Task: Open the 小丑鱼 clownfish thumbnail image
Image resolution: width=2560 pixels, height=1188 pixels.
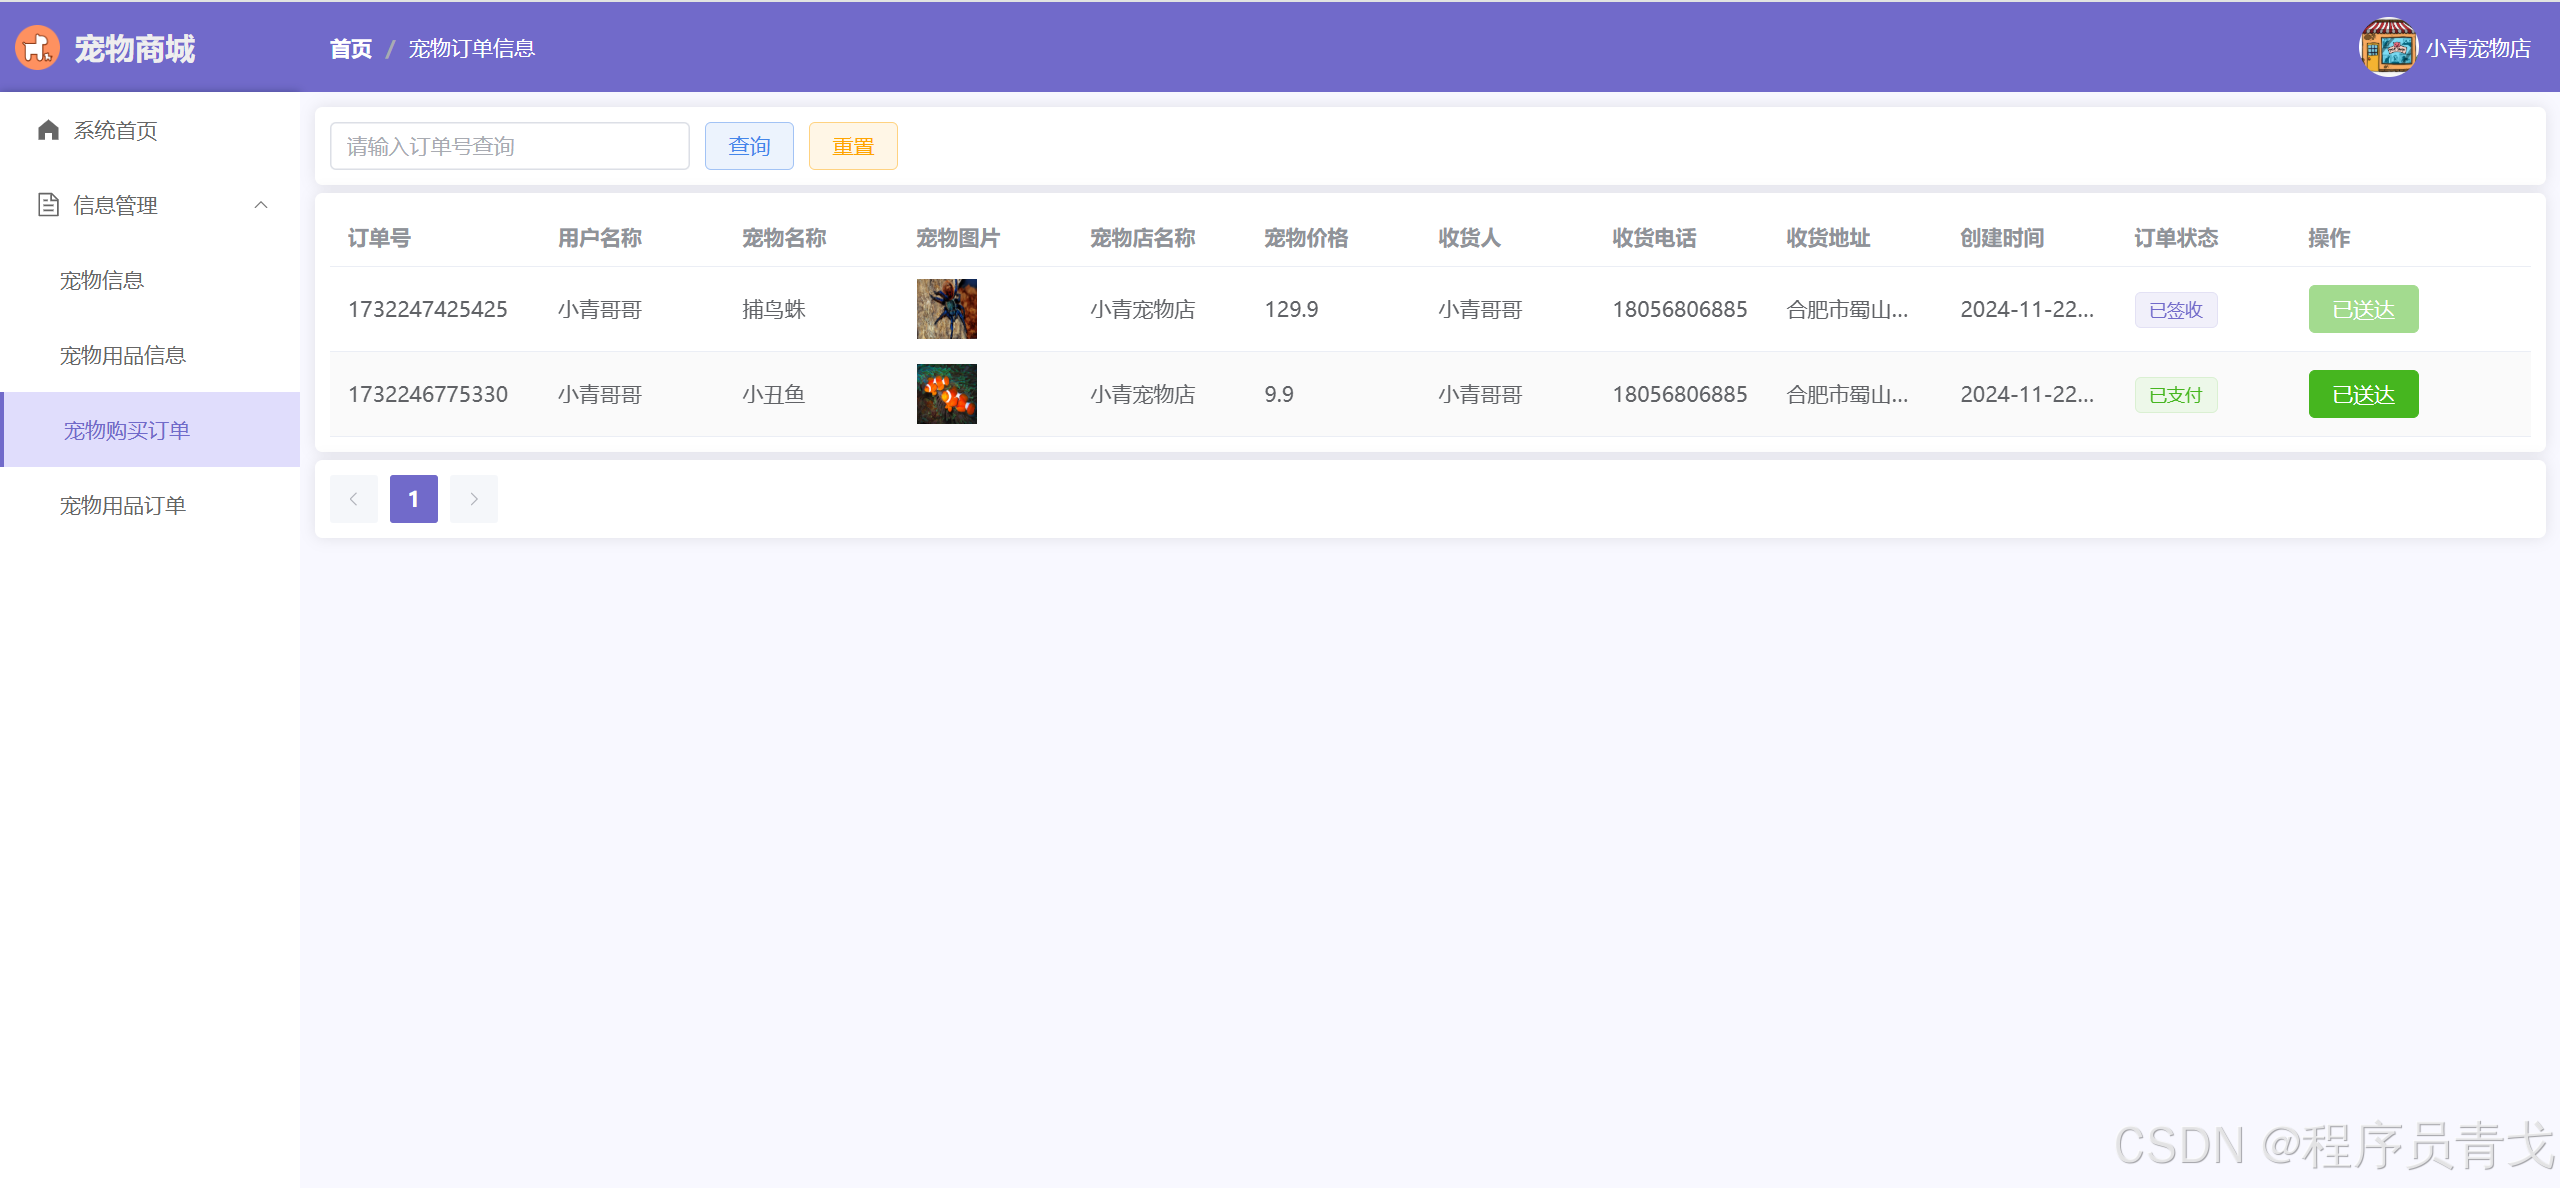Action: (x=946, y=394)
